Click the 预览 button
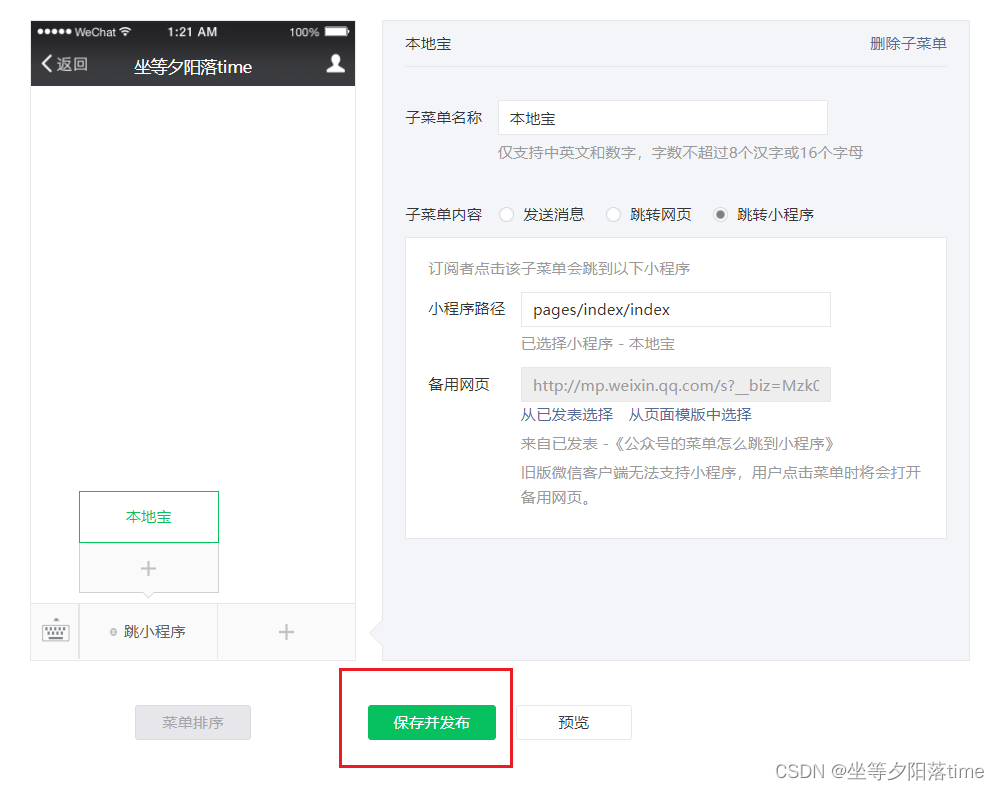The image size is (999, 790). 573,722
